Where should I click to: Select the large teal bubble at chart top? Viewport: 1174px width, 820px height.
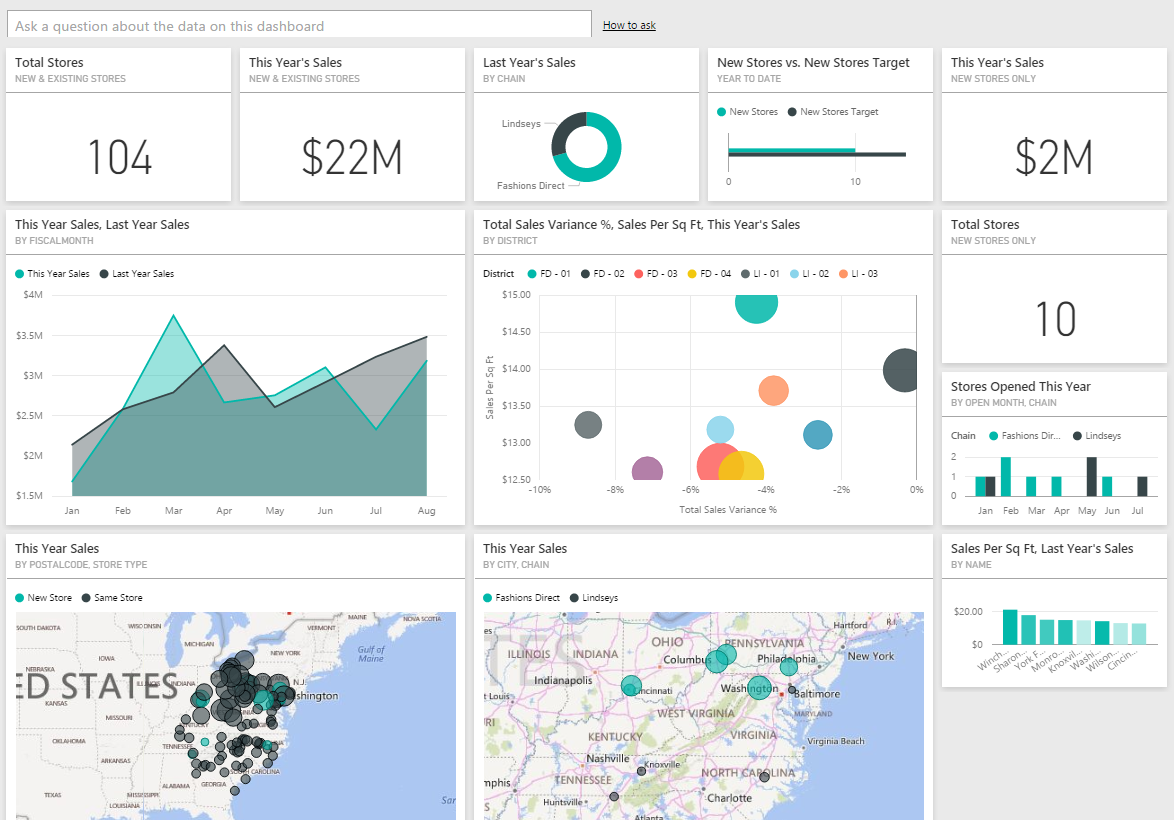point(757,303)
